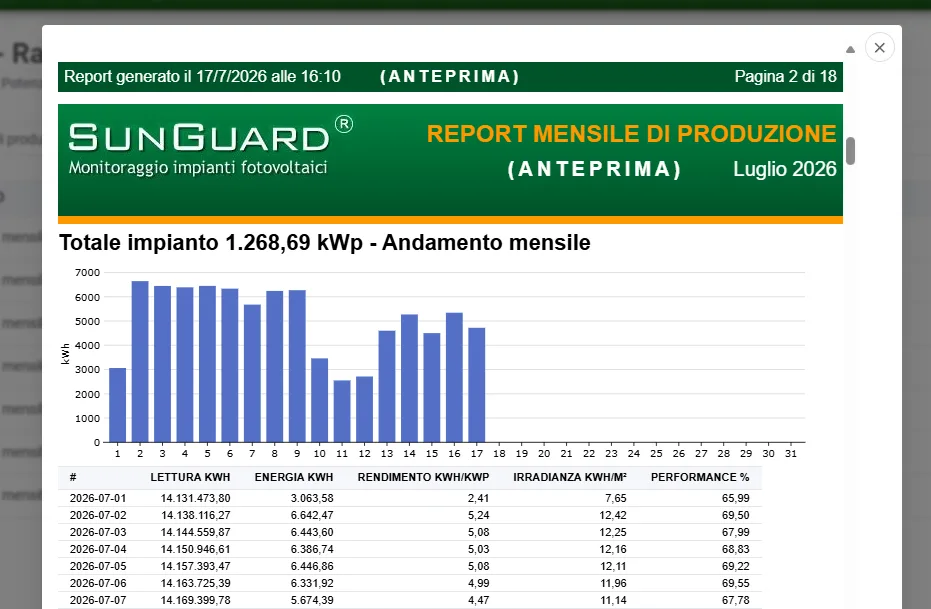Click the energy value '5.674,39'
The image size is (931, 609).
pyautogui.click(x=312, y=600)
